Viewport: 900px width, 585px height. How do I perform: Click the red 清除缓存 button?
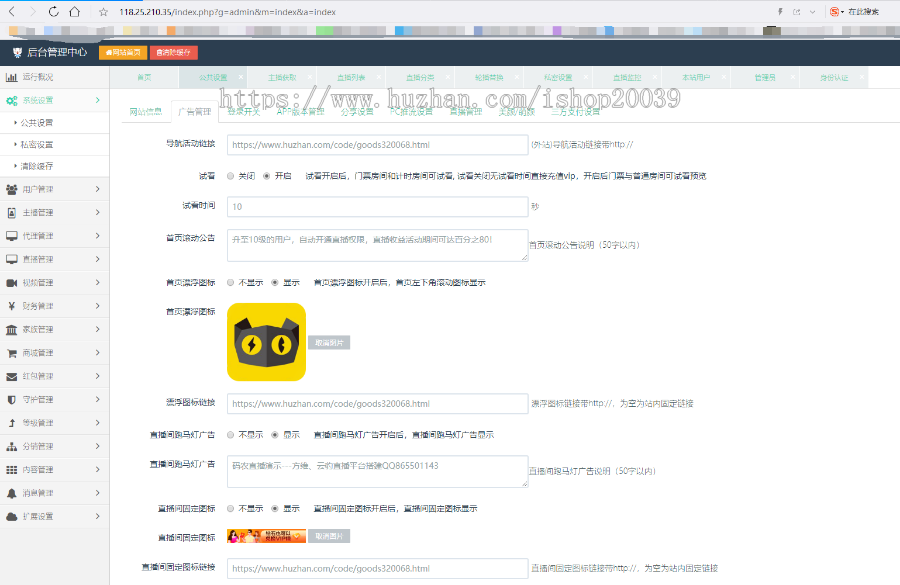click(175, 52)
